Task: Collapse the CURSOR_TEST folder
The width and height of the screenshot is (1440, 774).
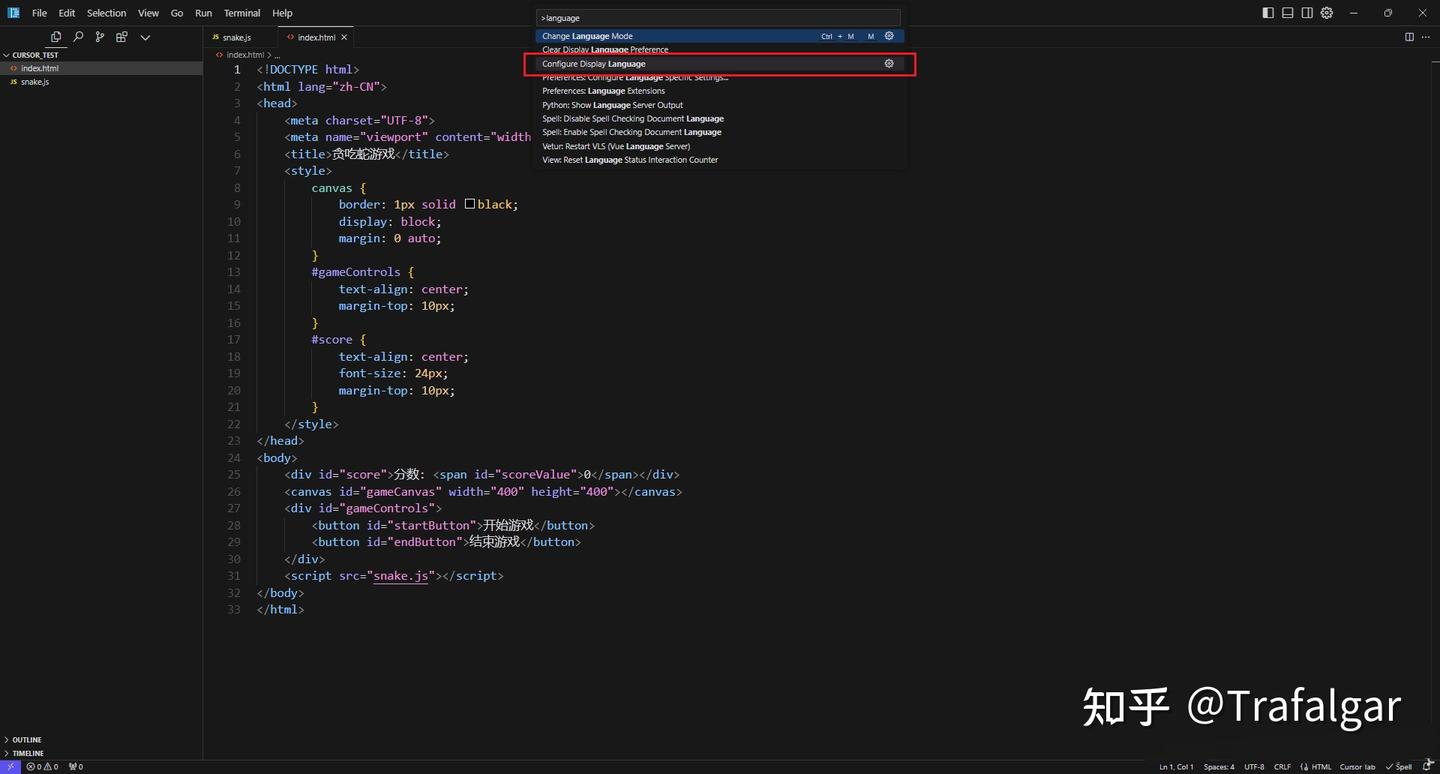Action: (x=34, y=55)
